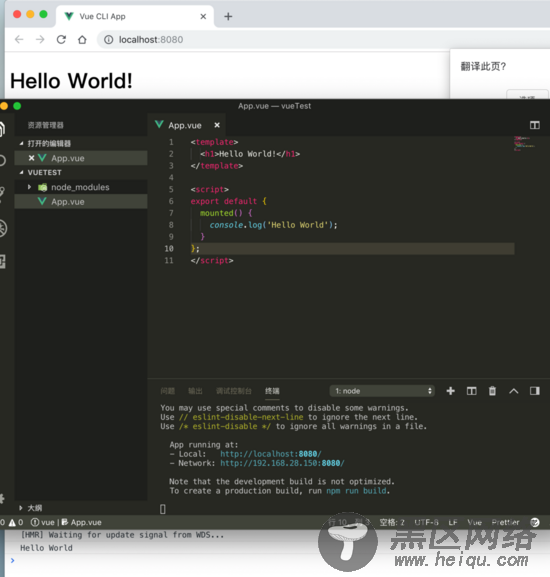This screenshot has width=550, height=577.
Task: Open App.vue in VUETEST file tree
Action: tap(81, 202)
